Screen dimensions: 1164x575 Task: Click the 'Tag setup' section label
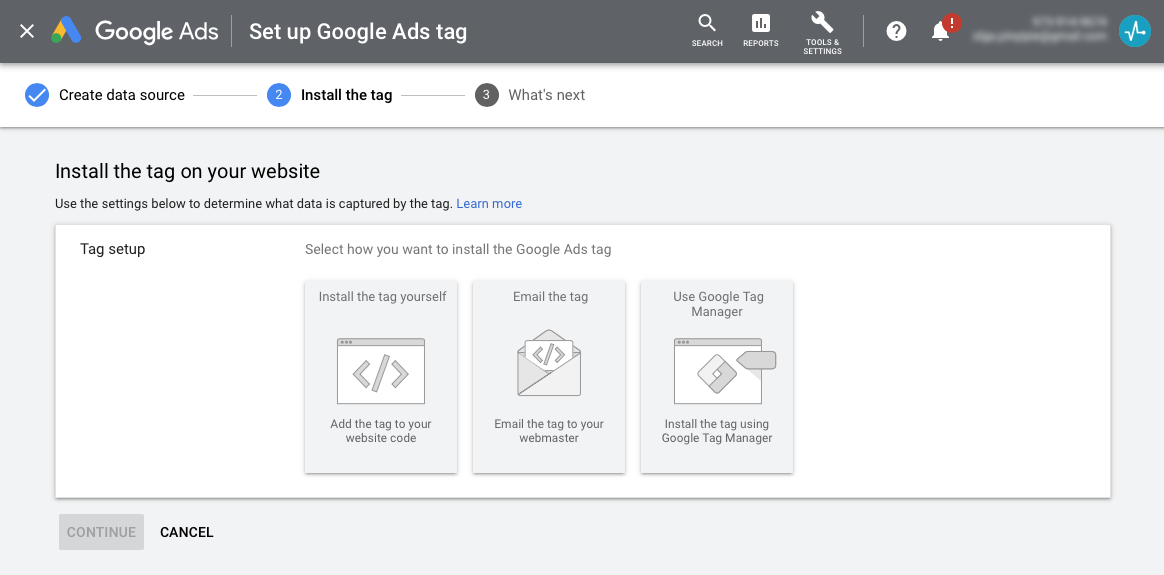(x=113, y=249)
